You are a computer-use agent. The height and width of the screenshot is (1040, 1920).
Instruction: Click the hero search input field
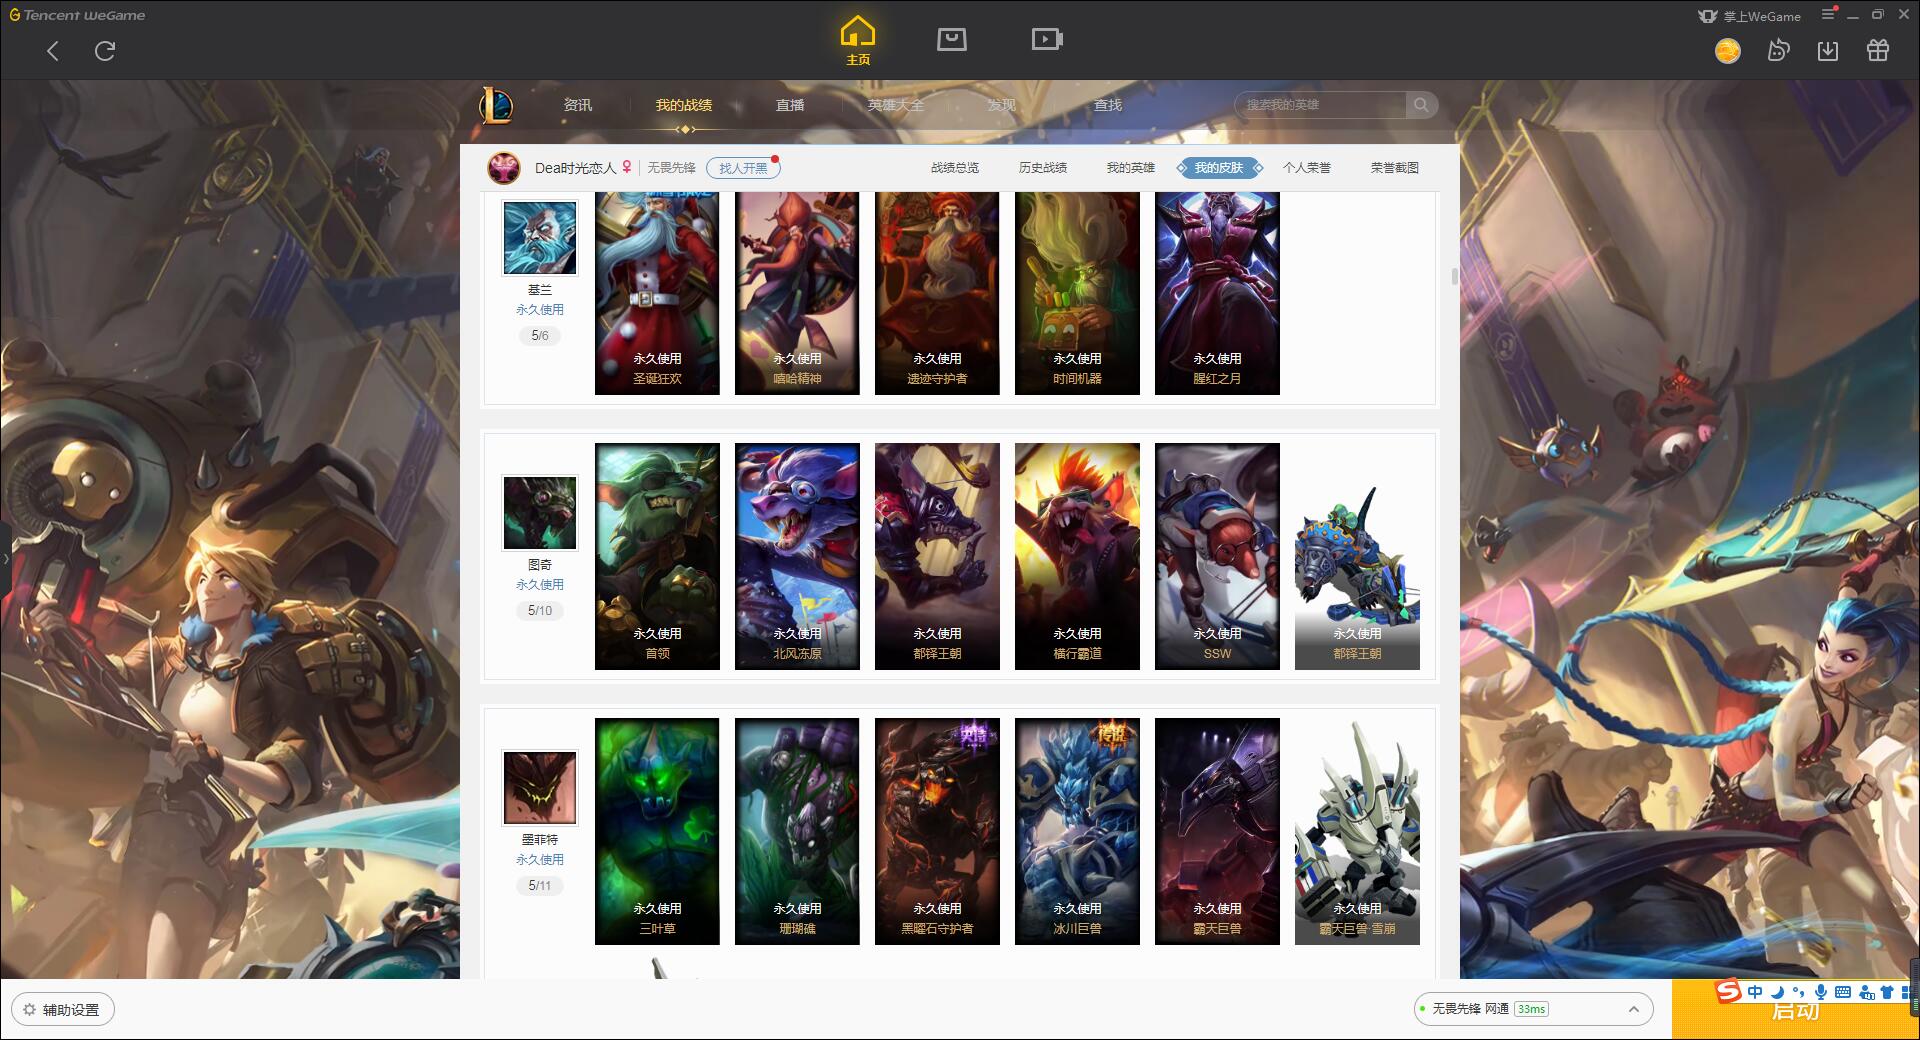tap(1321, 105)
